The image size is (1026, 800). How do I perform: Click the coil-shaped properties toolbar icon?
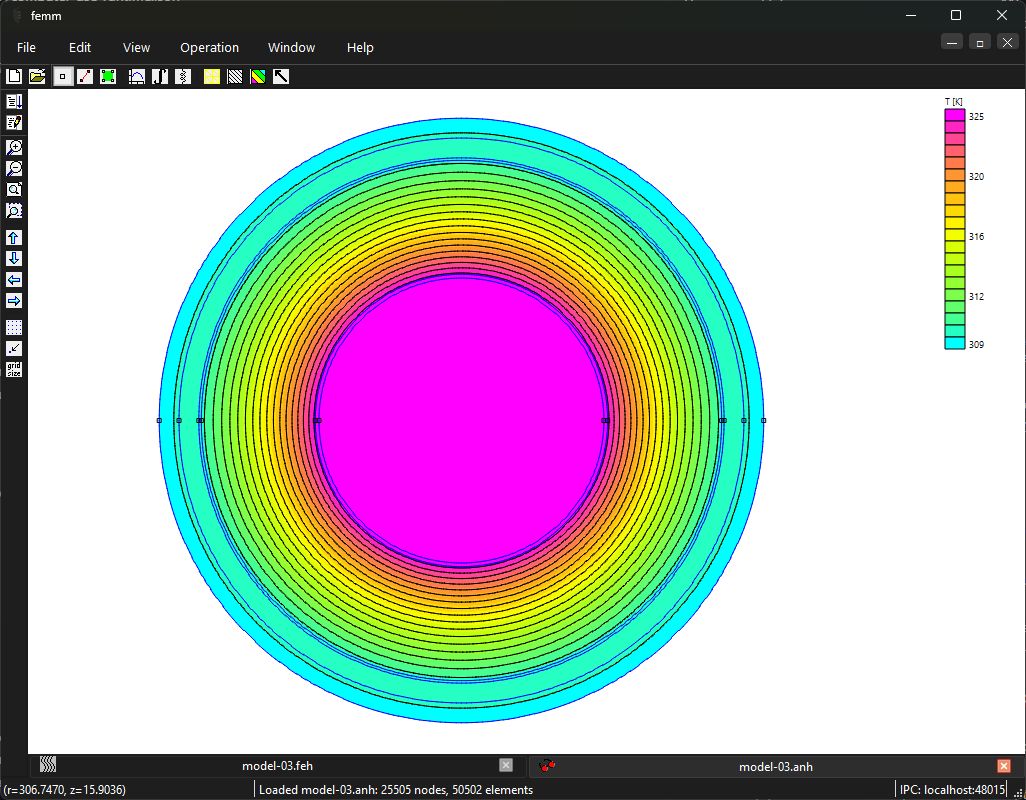coord(183,77)
